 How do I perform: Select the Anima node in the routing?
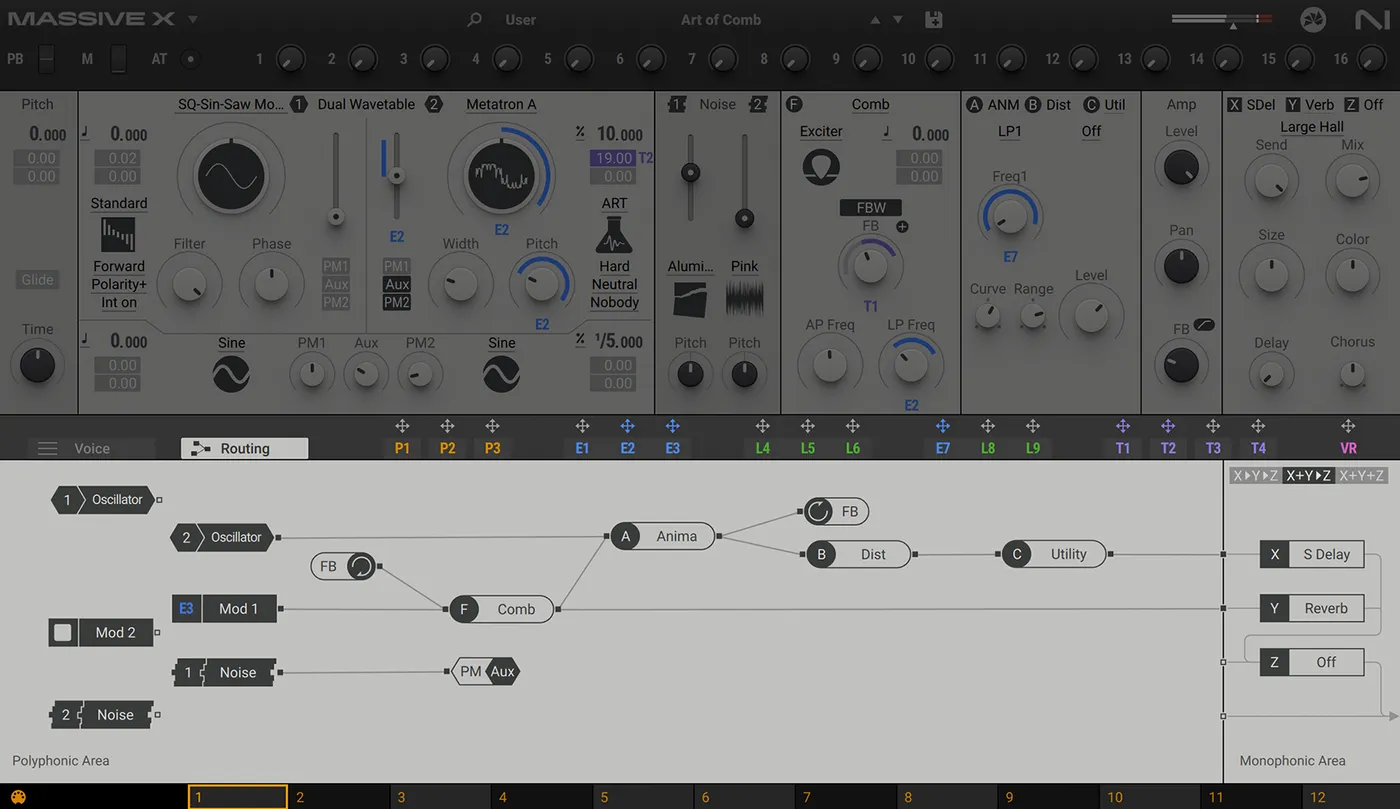pyautogui.click(x=664, y=537)
